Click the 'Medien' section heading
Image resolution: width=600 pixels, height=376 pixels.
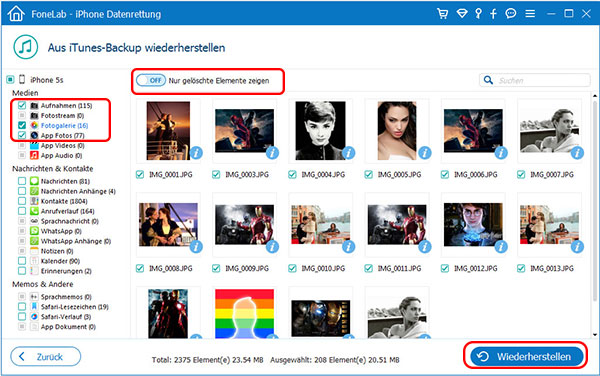click(x=25, y=93)
